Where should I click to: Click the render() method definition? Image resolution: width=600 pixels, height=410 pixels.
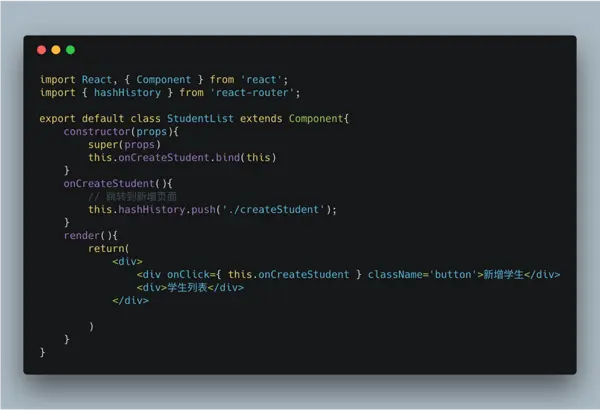(x=91, y=235)
